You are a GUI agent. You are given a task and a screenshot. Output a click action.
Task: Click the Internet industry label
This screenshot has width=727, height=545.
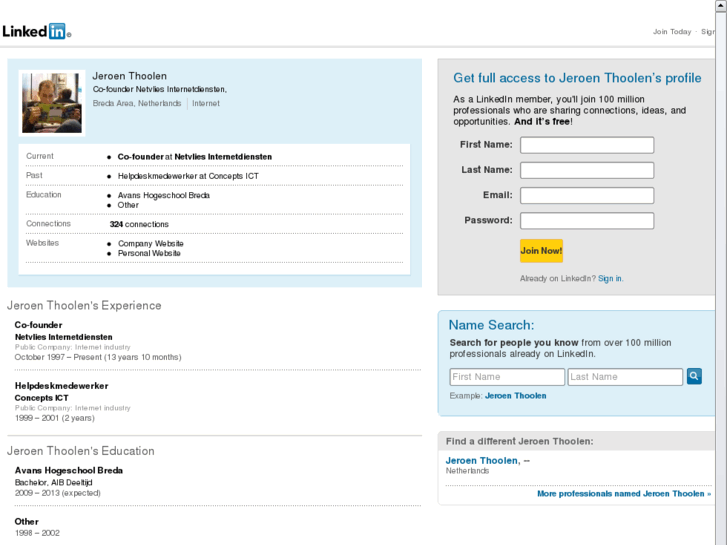pyautogui.click(x=206, y=103)
